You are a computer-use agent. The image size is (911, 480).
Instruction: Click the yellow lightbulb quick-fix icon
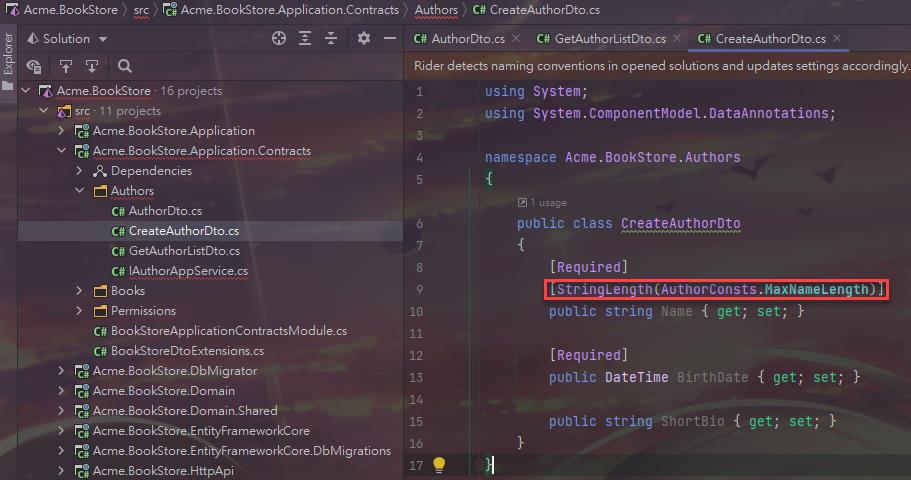pyautogui.click(x=438, y=465)
